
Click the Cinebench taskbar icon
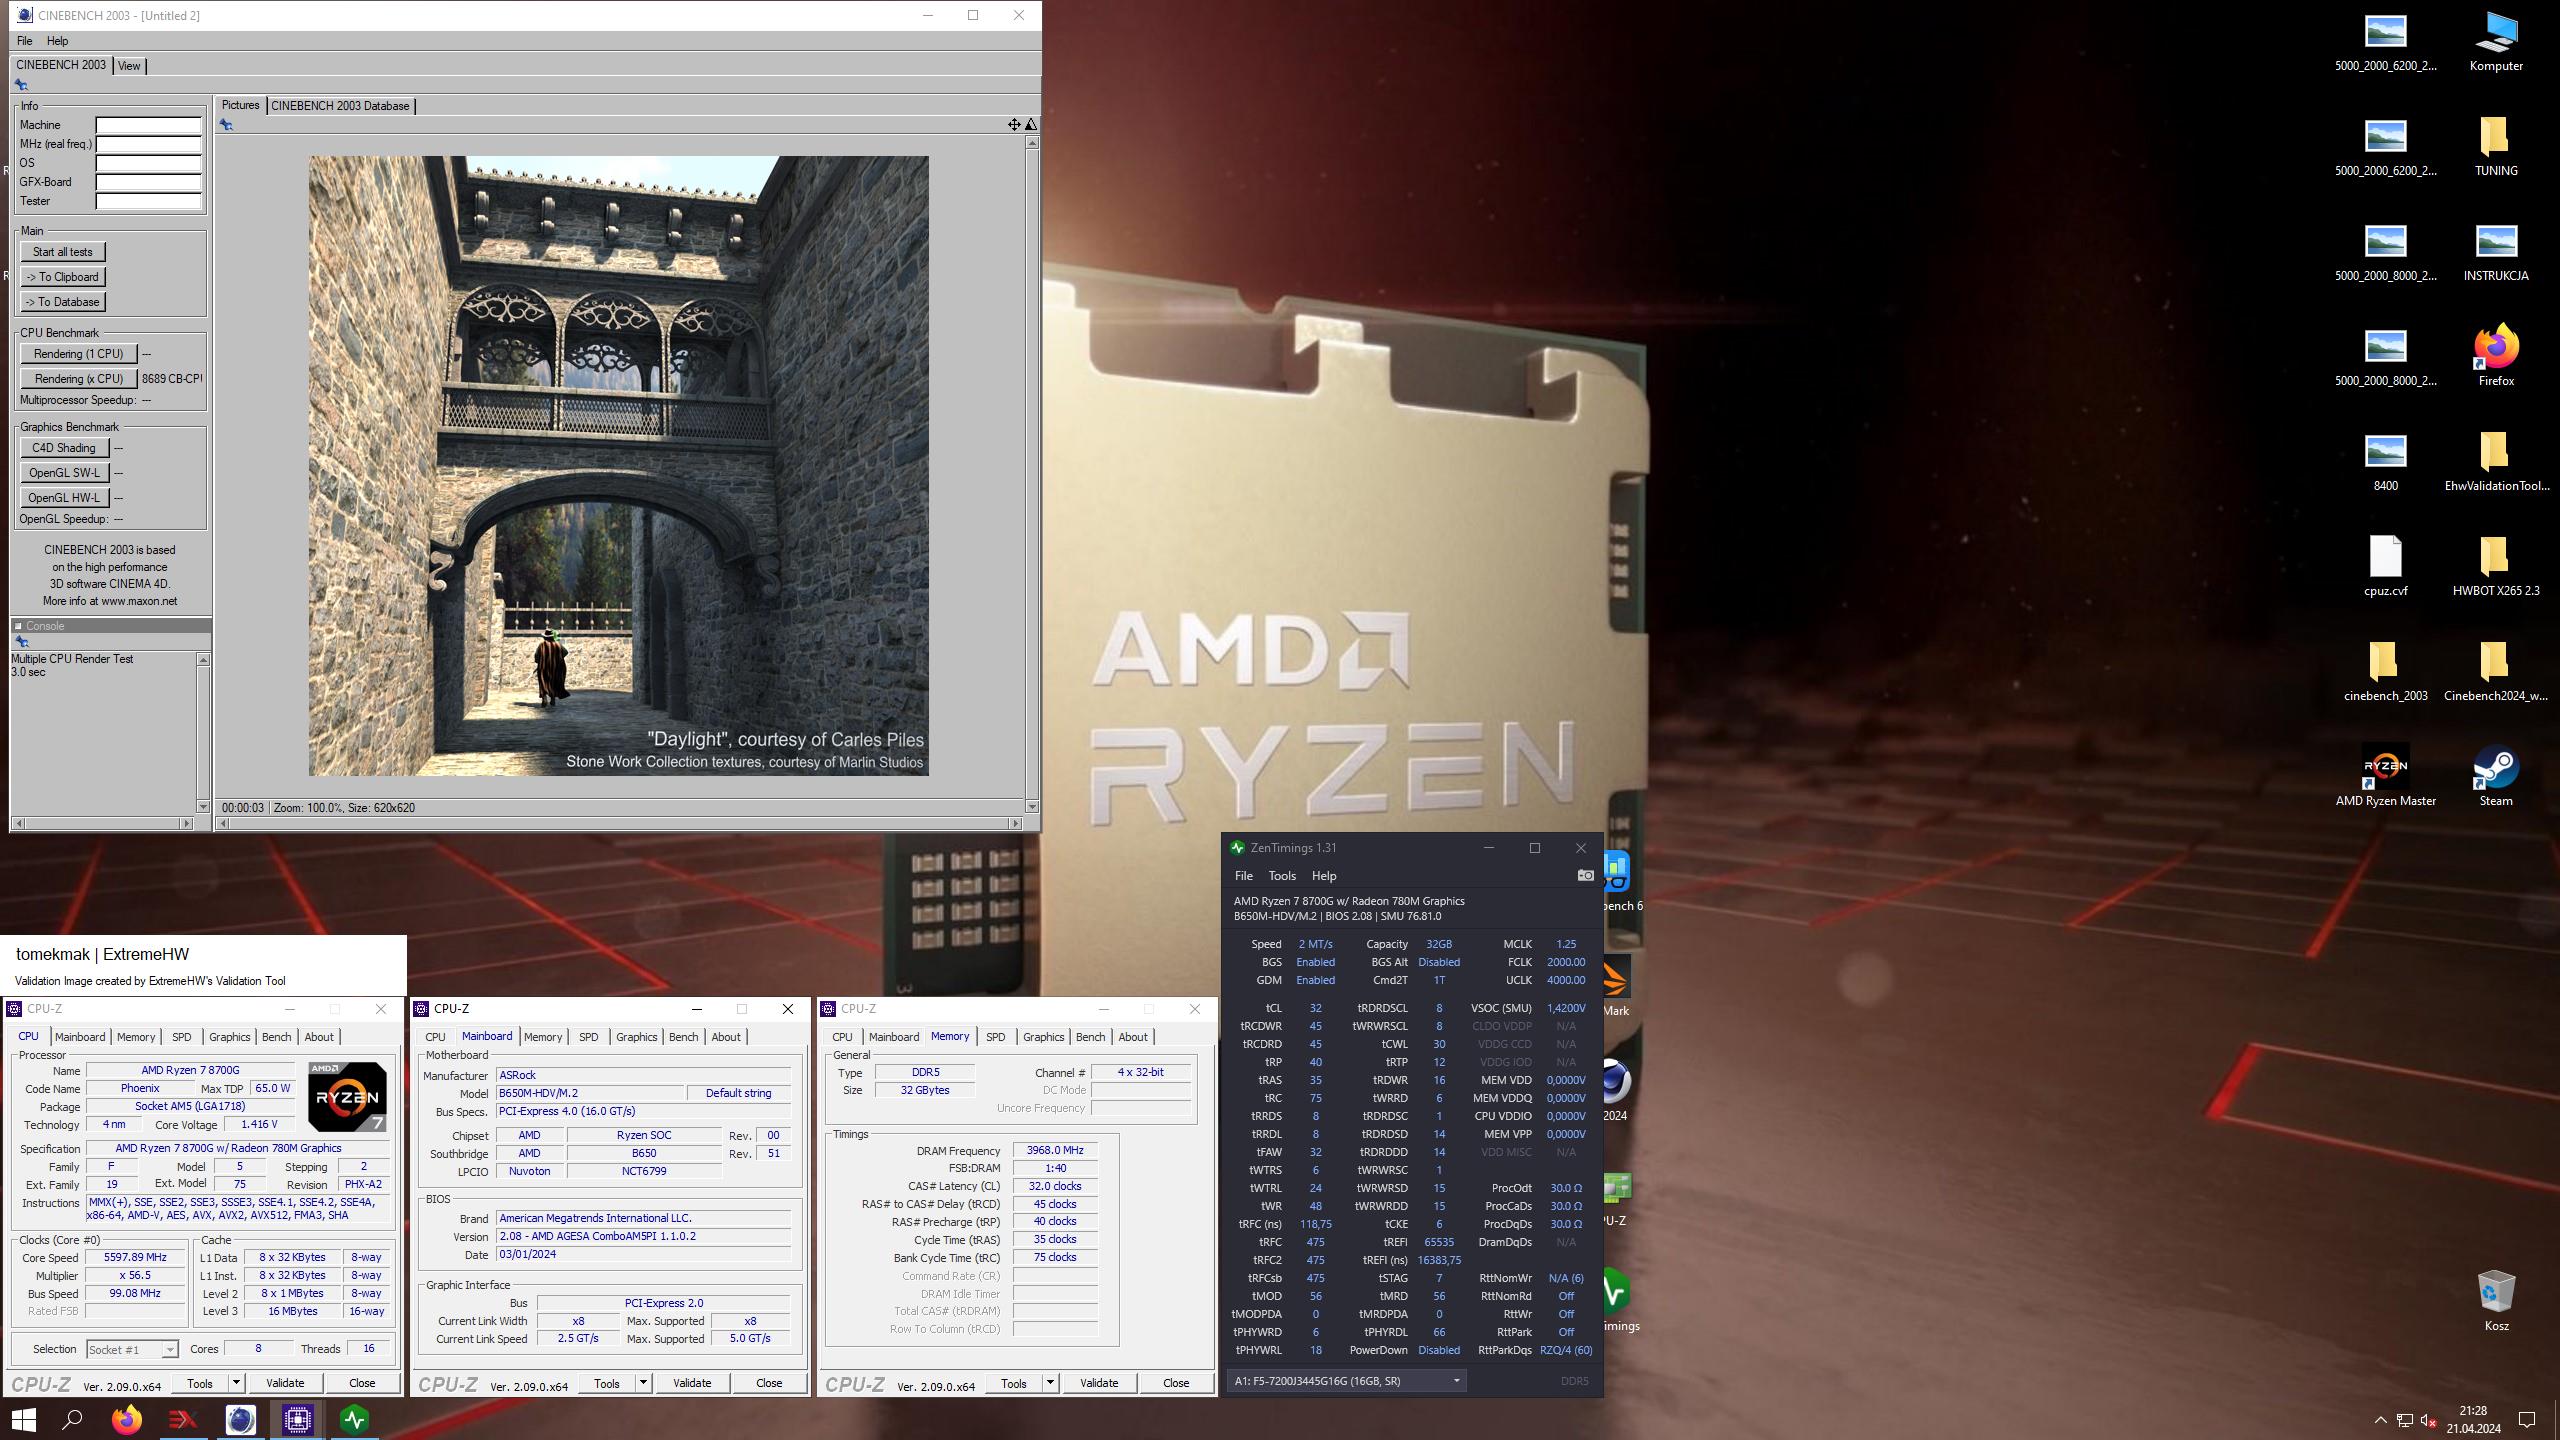[241, 1419]
